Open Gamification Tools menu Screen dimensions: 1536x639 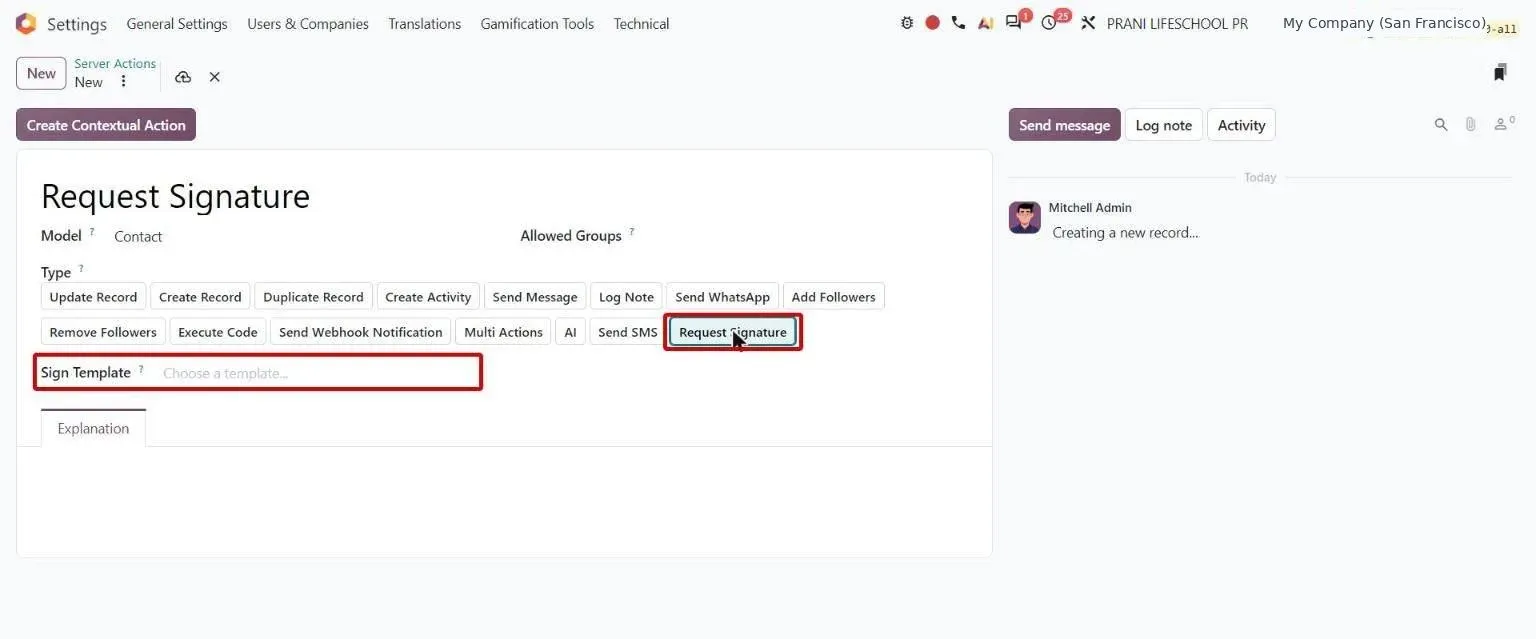point(537,23)
